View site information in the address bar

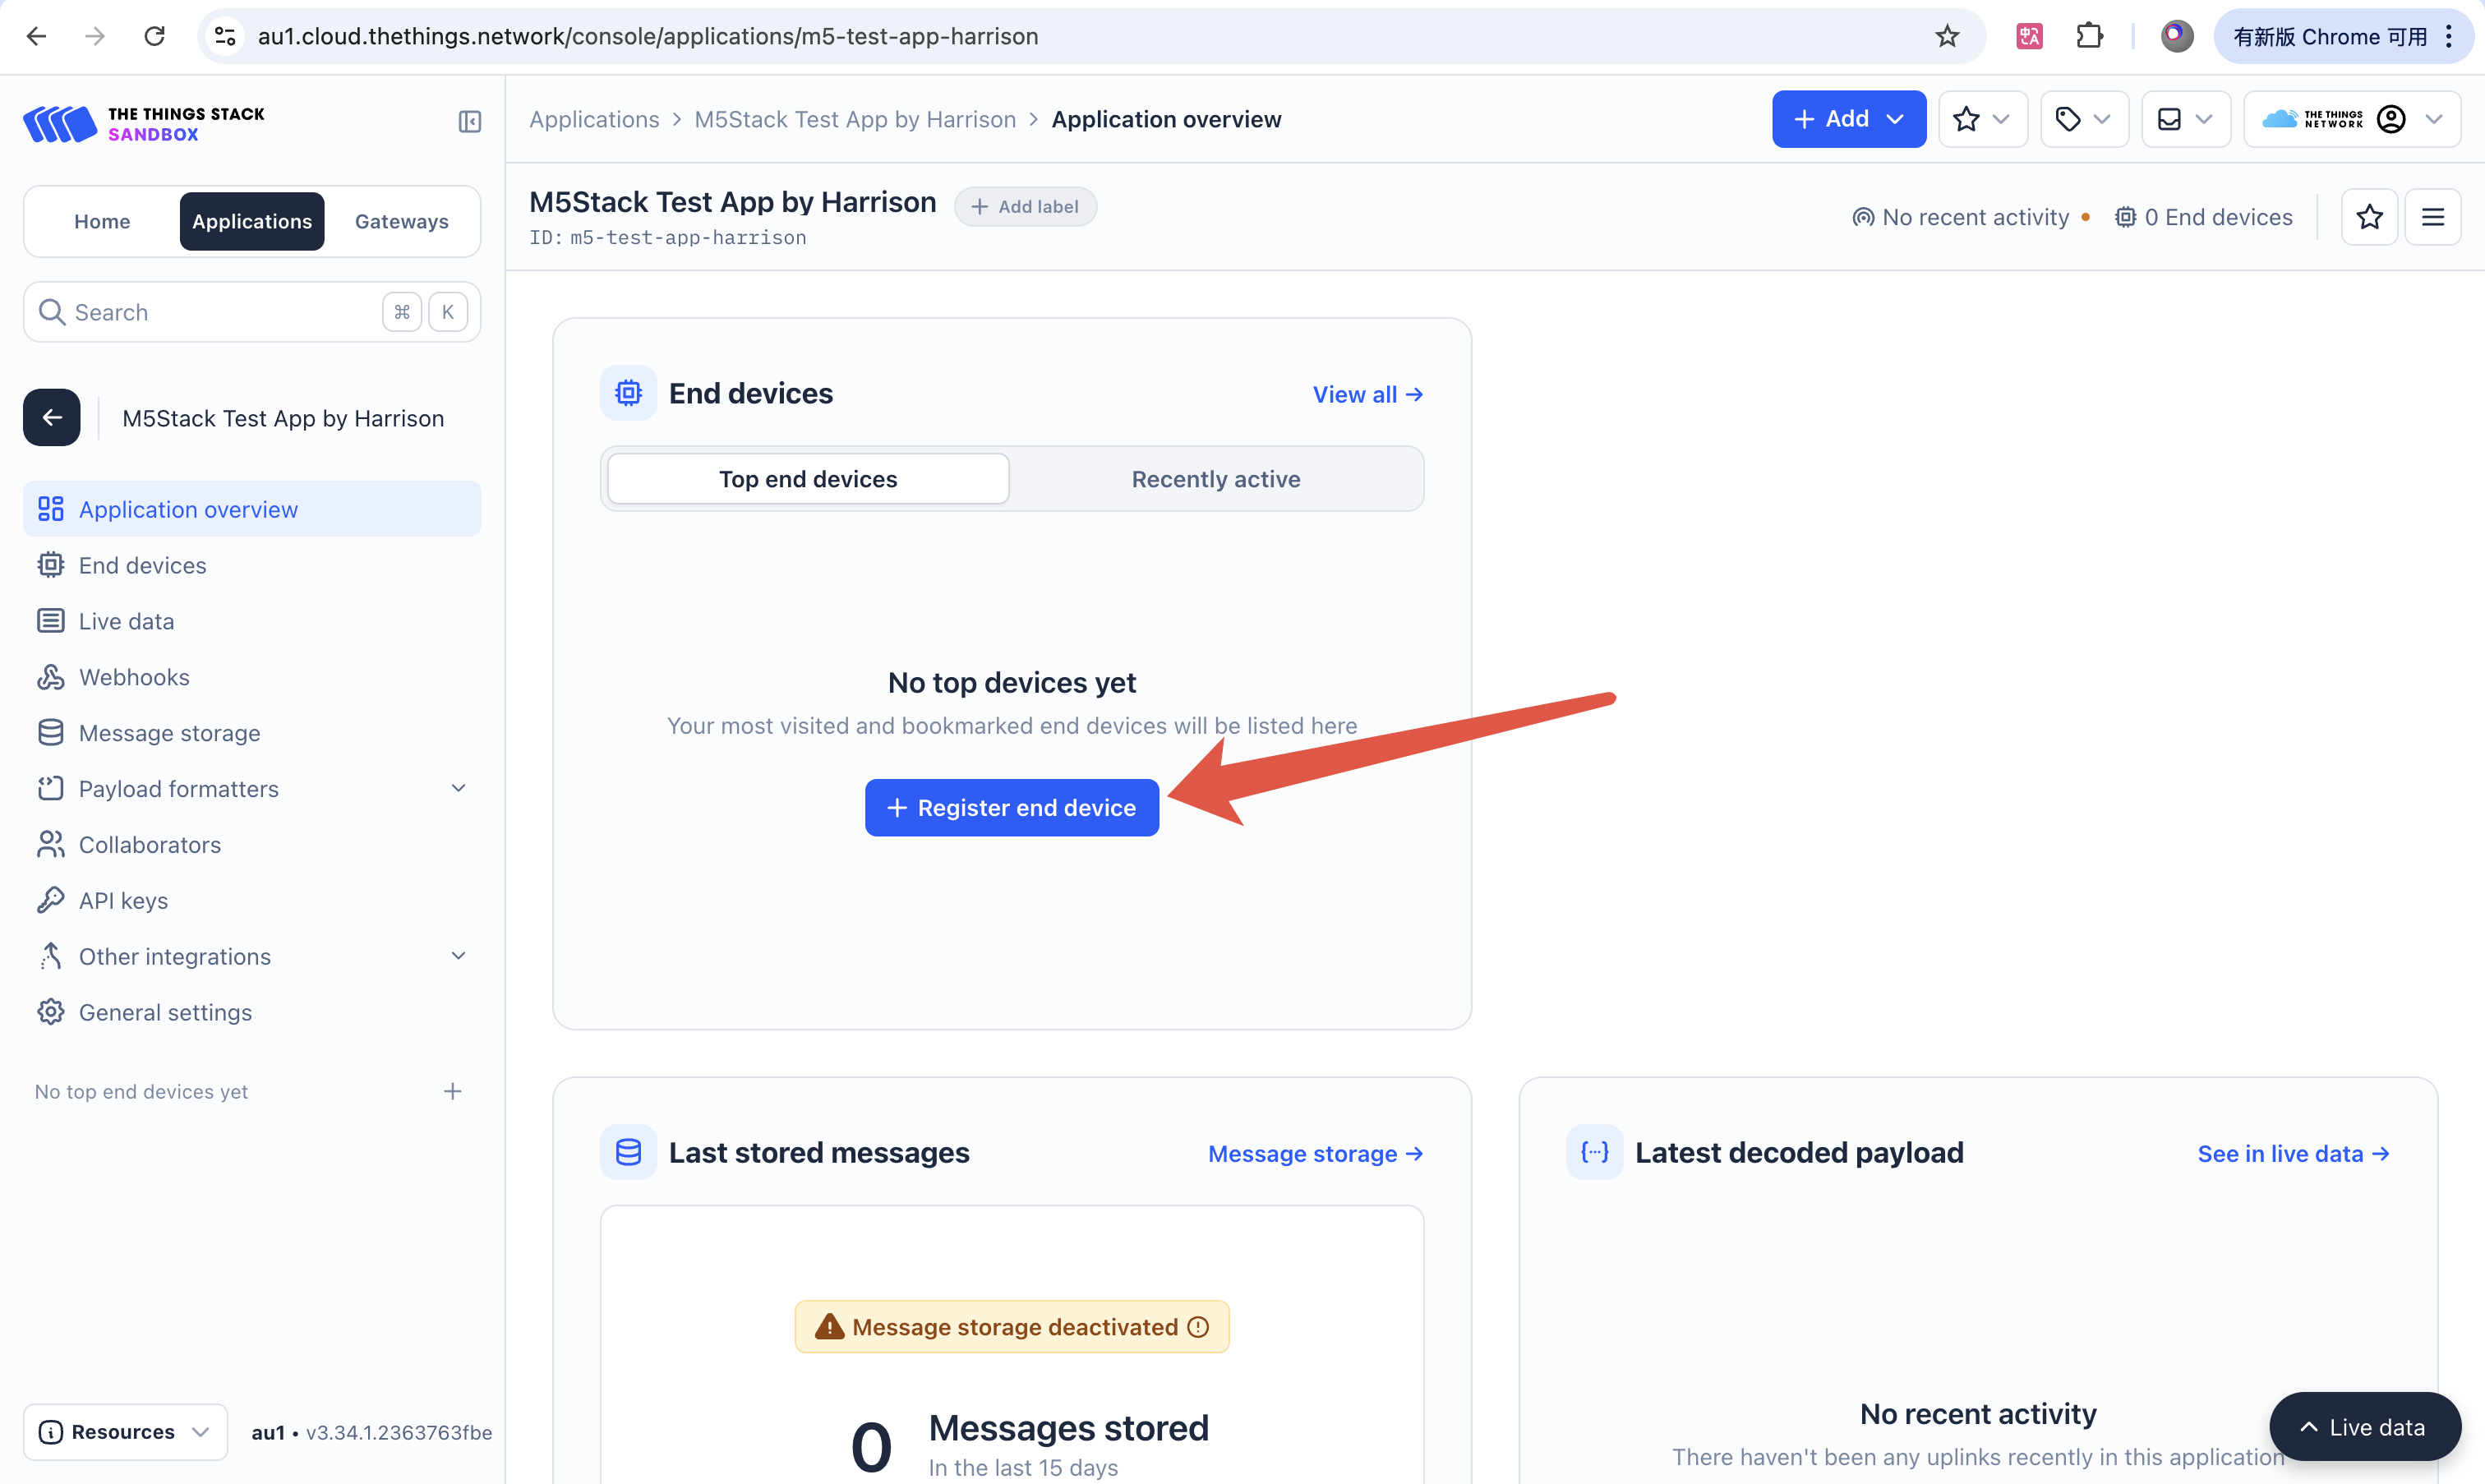point(226,37)
